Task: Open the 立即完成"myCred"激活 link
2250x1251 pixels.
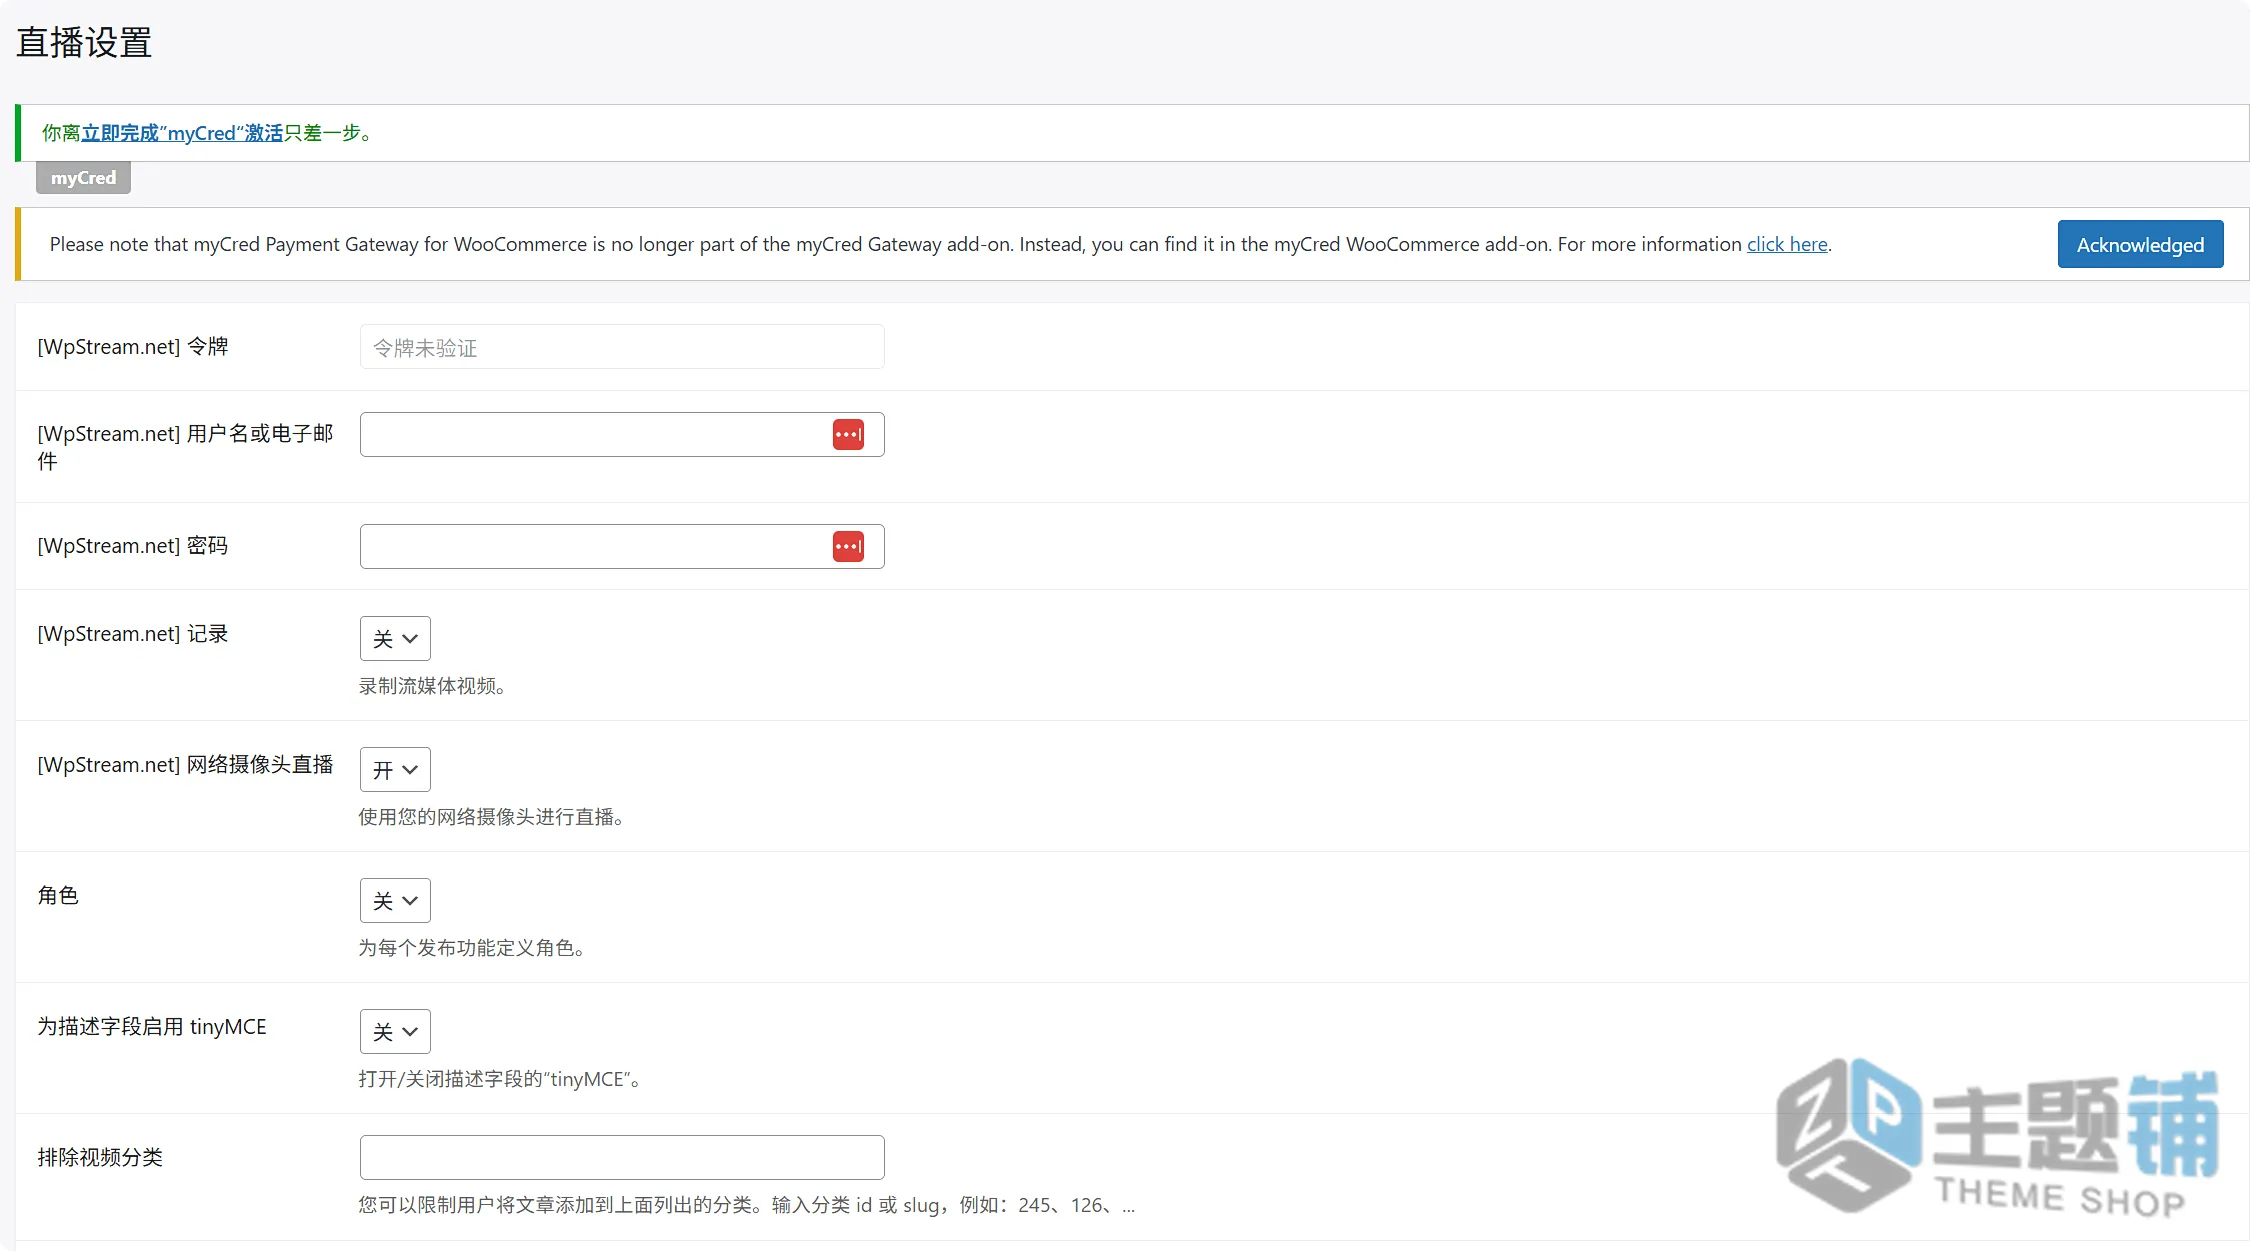Action: (182, 133)
